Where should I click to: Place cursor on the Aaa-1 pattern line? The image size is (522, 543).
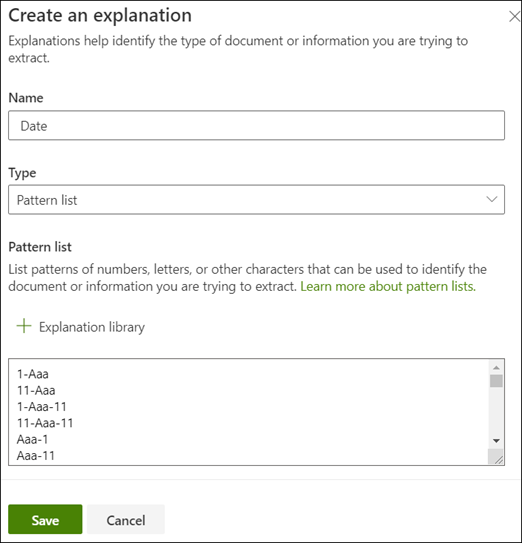[33, 439]
